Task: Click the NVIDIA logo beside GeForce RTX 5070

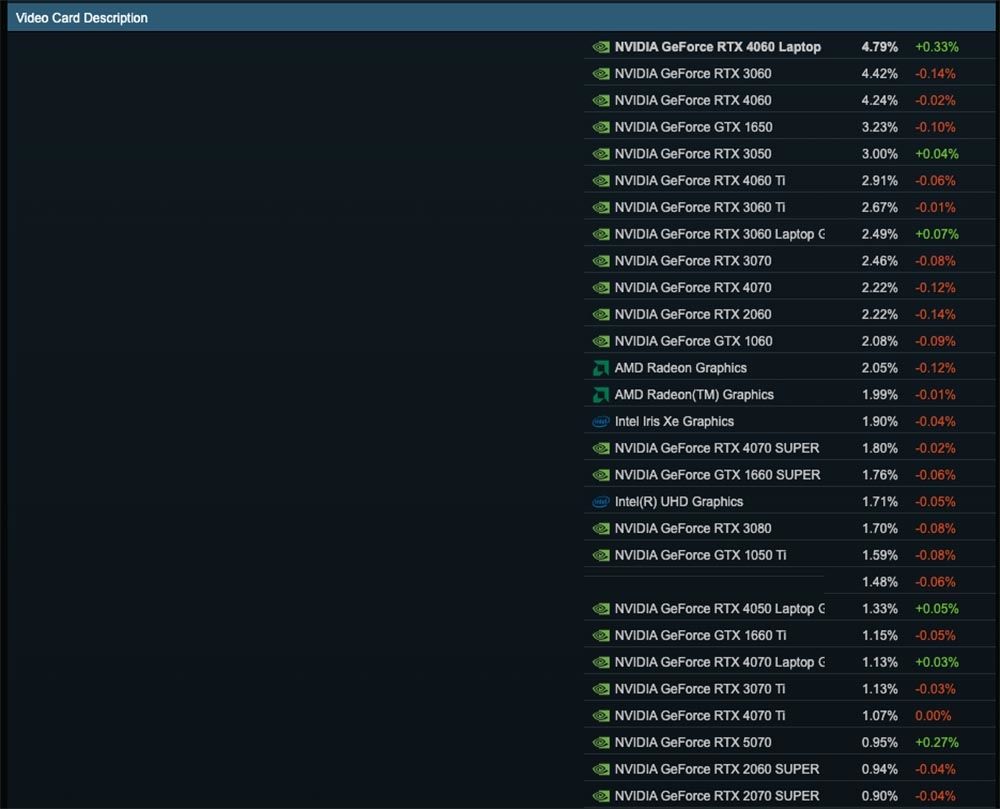Action: click(x=600, y=743)
